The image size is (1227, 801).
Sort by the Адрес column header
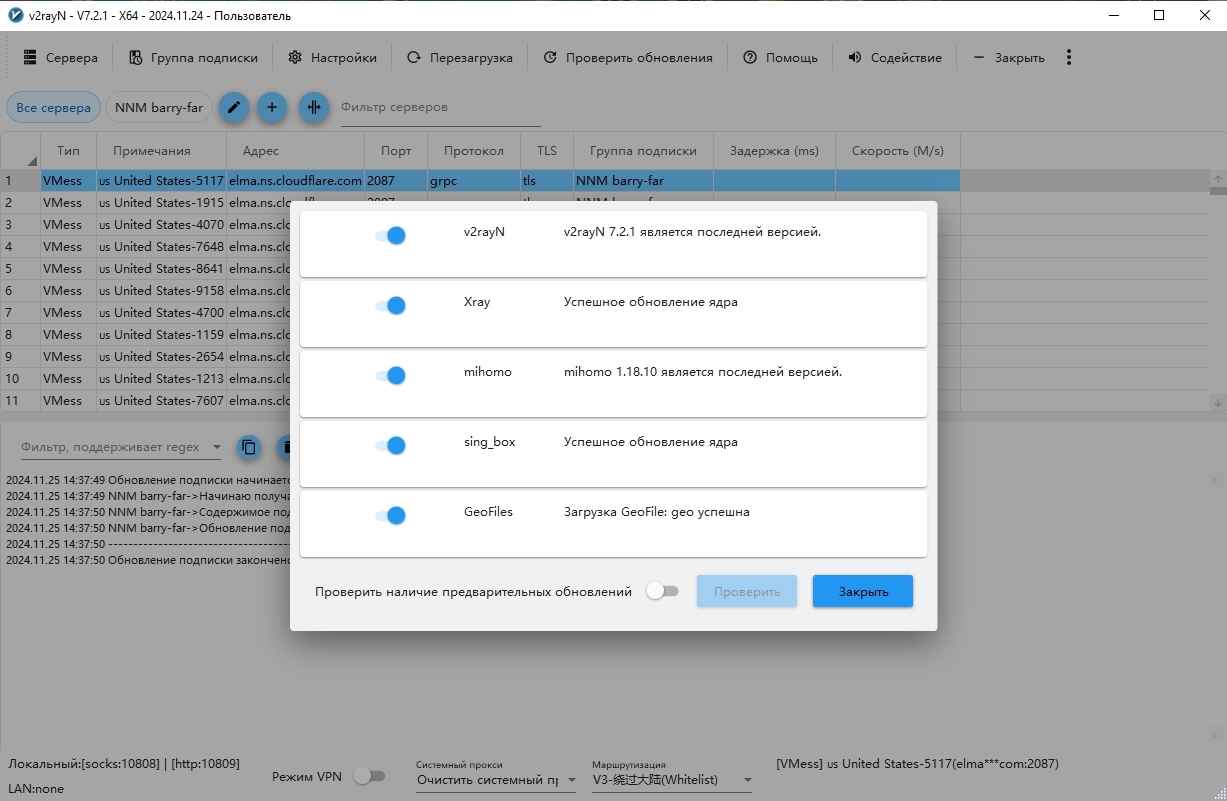point(295,151)
